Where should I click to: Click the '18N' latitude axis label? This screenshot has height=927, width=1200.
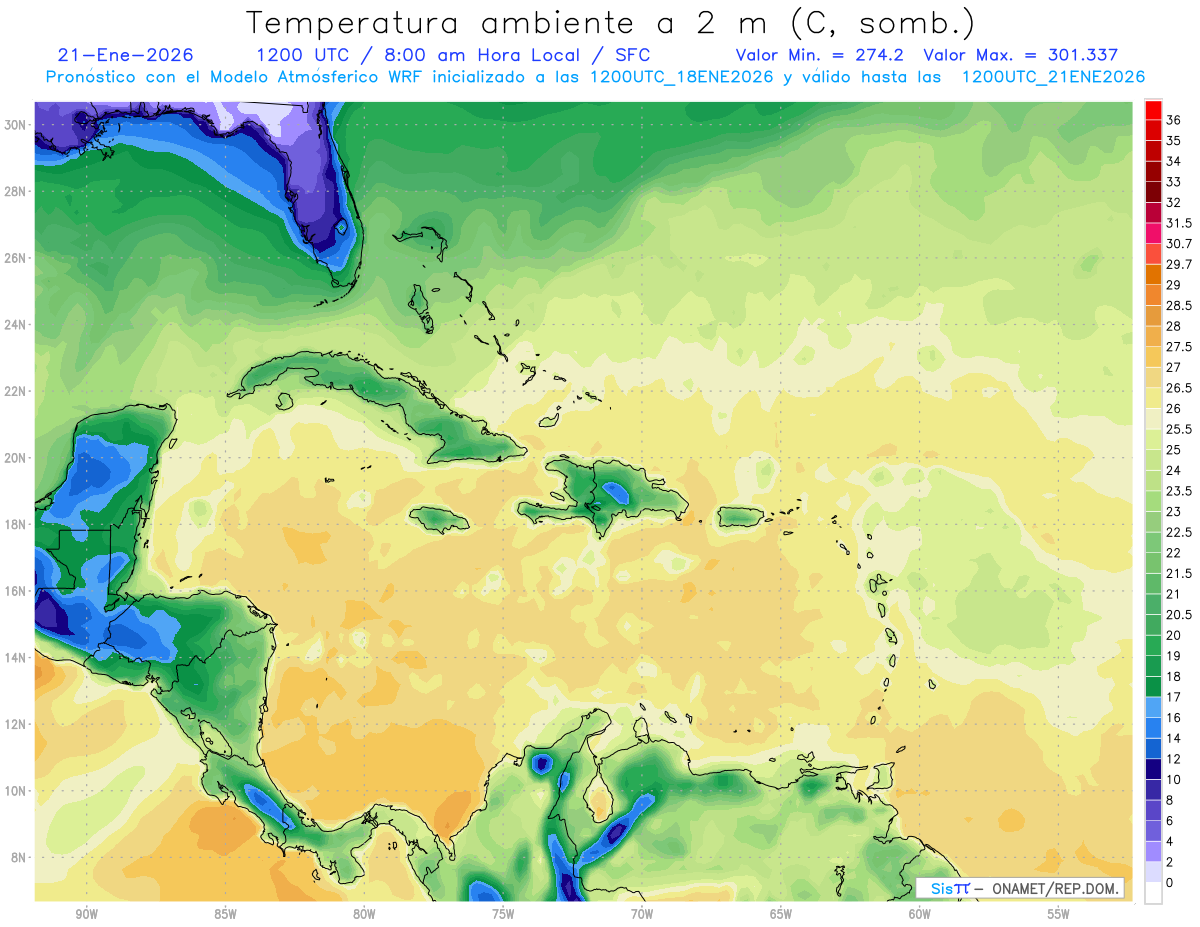click(x=16, y=524)
